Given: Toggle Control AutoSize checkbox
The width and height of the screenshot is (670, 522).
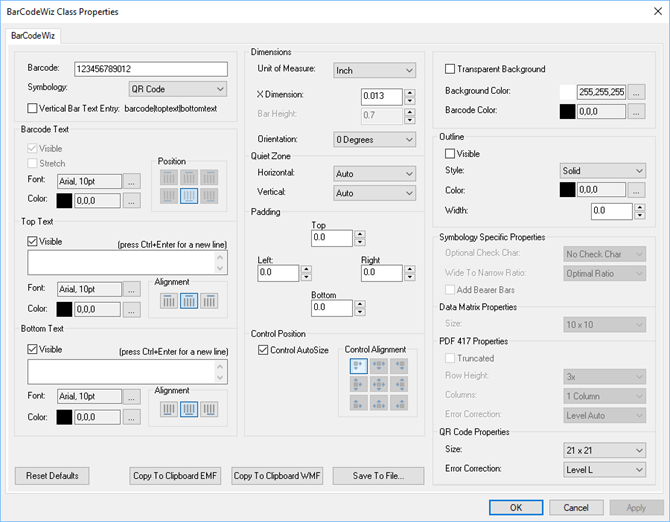Looking at the screenshot, I should point(263,350).
